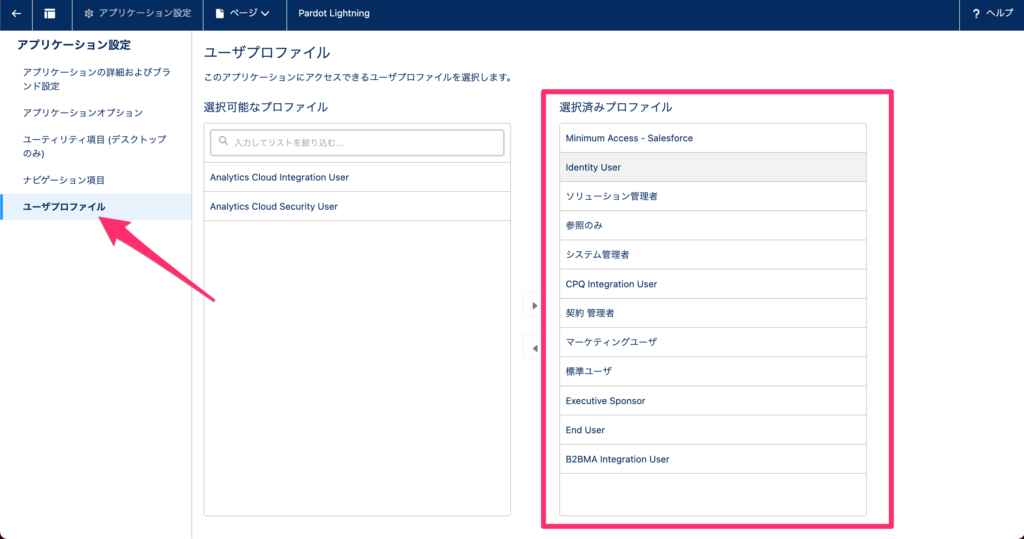Open ユーティリティ項目 (デスクトップのみ) section

[95, 146]
